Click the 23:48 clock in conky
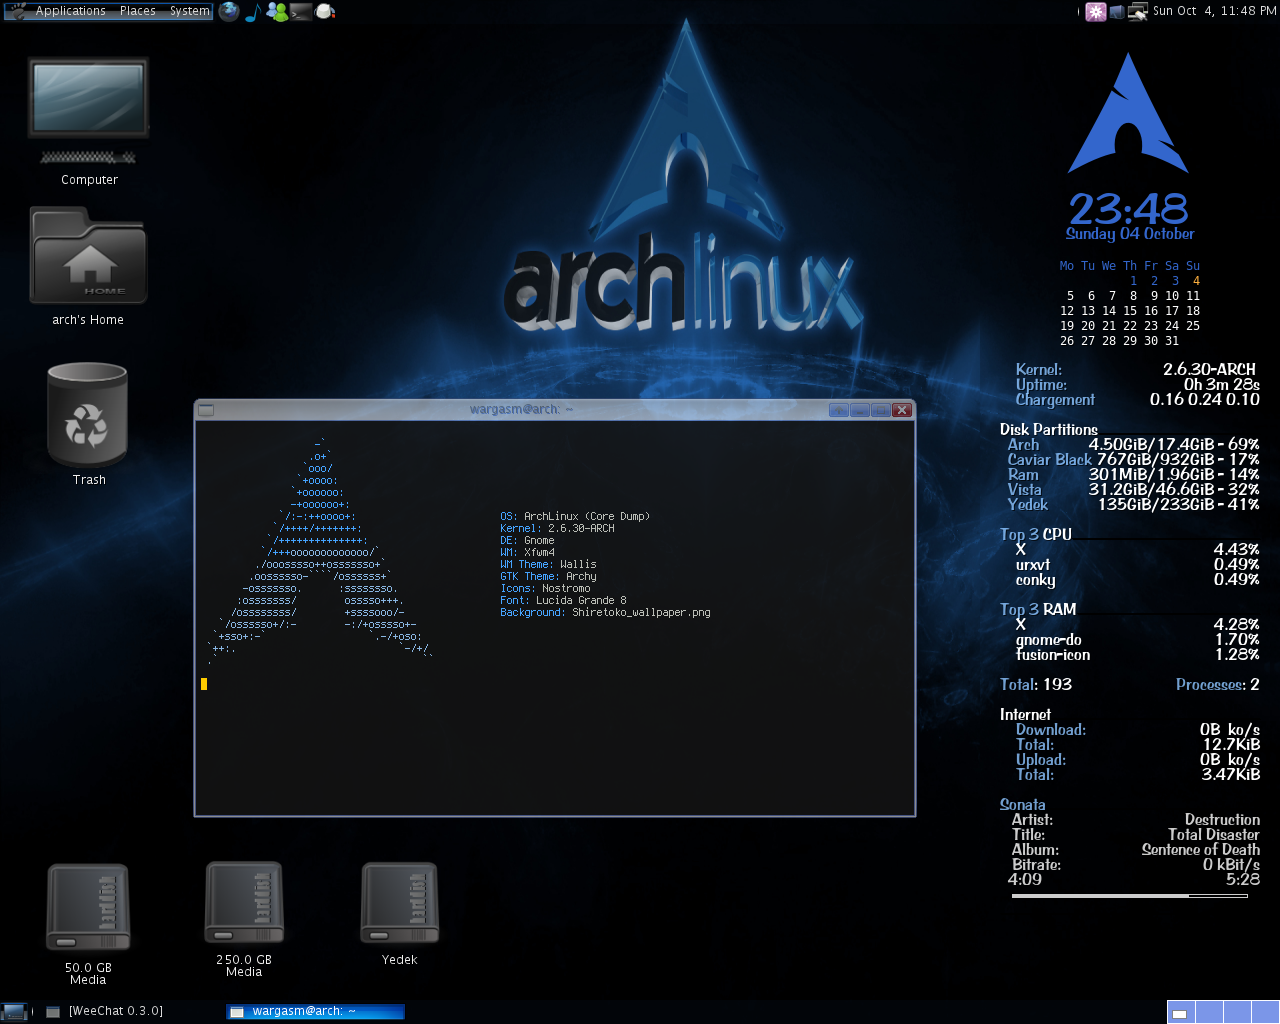 coord(1128,209)
